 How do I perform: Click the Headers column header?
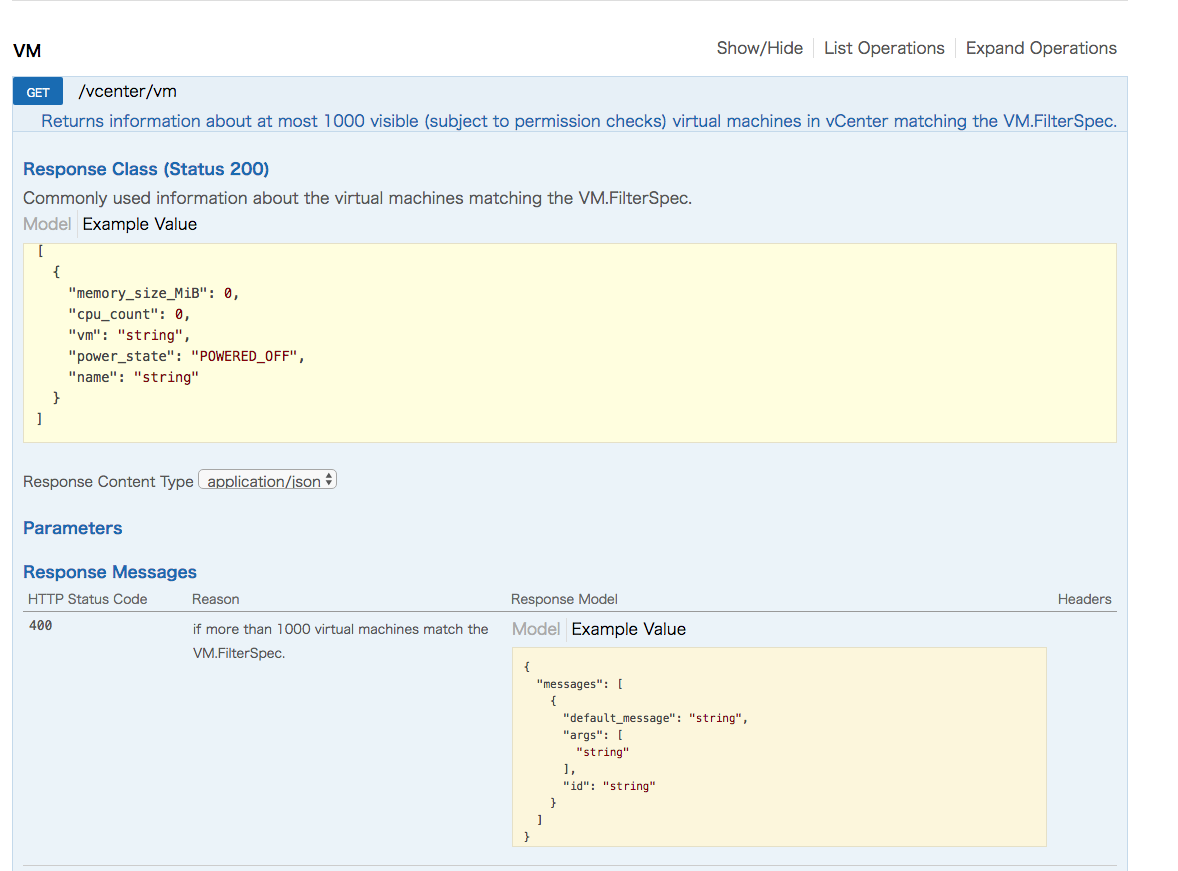[1084, 599]
